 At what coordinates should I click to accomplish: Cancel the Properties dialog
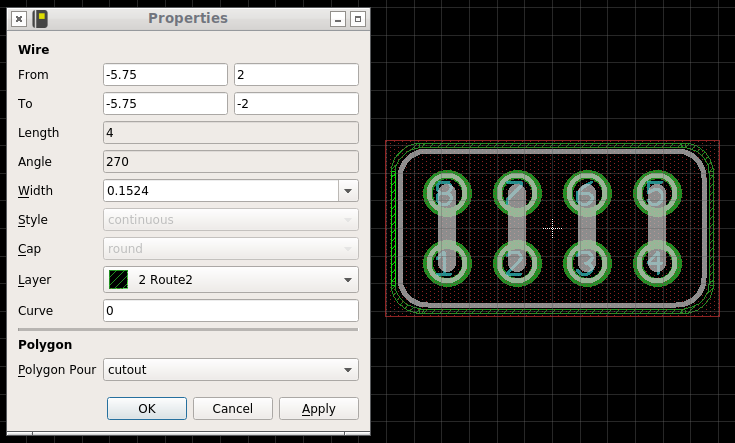coord(232,409)
